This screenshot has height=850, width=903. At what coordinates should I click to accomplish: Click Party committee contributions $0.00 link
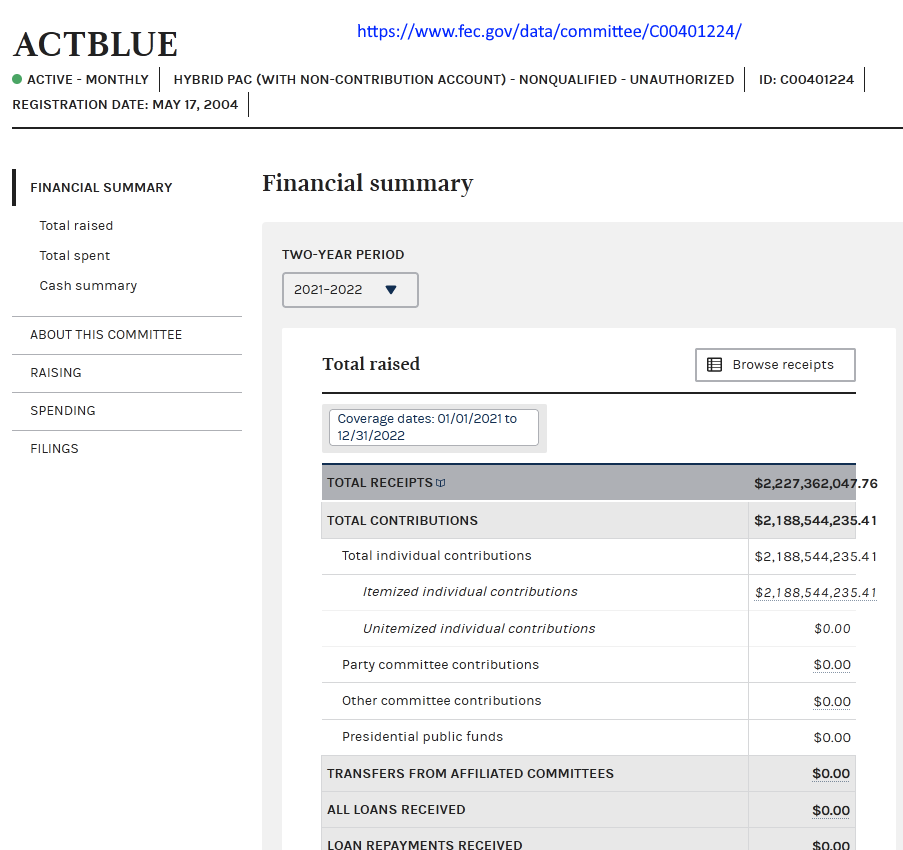[x=832, y=665]
